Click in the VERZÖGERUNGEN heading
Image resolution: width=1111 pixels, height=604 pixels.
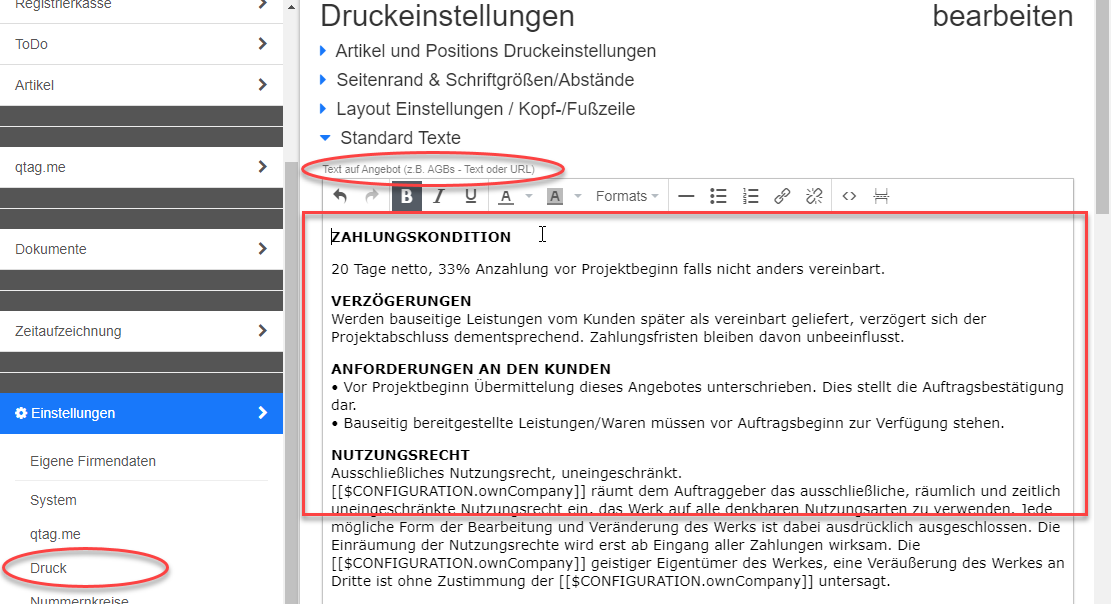[401, 301]
